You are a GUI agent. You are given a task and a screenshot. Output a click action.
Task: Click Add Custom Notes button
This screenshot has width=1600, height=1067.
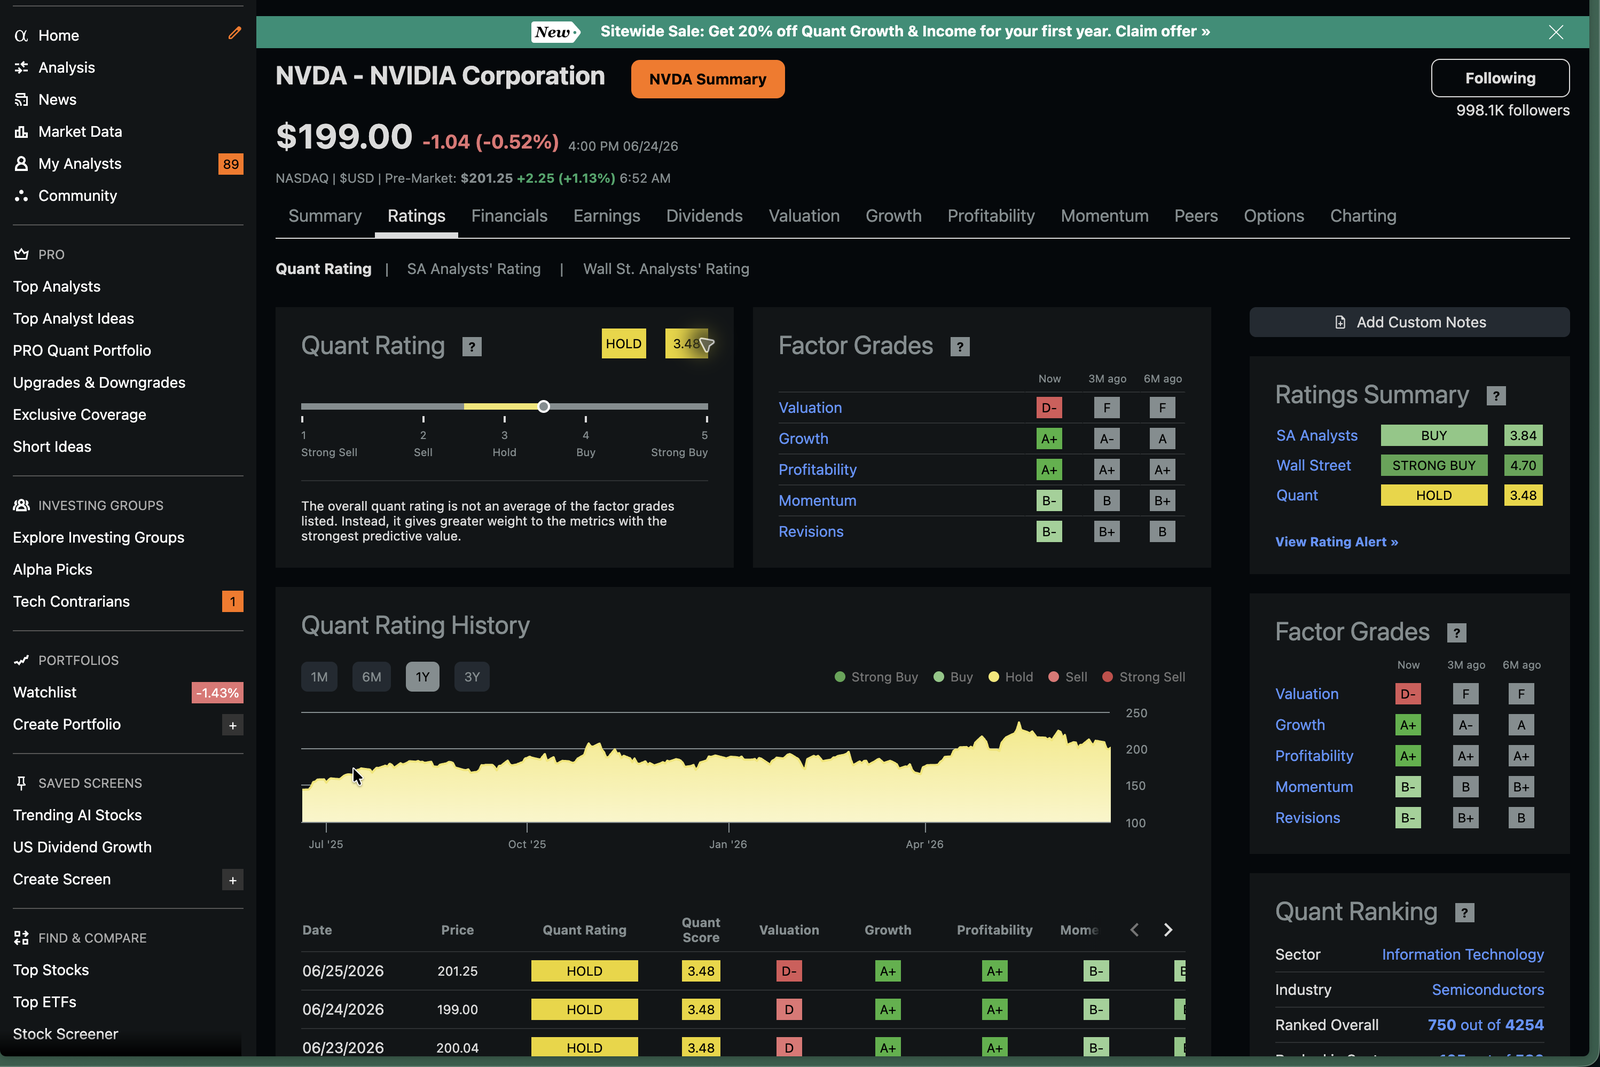(x=1409, y=322)
